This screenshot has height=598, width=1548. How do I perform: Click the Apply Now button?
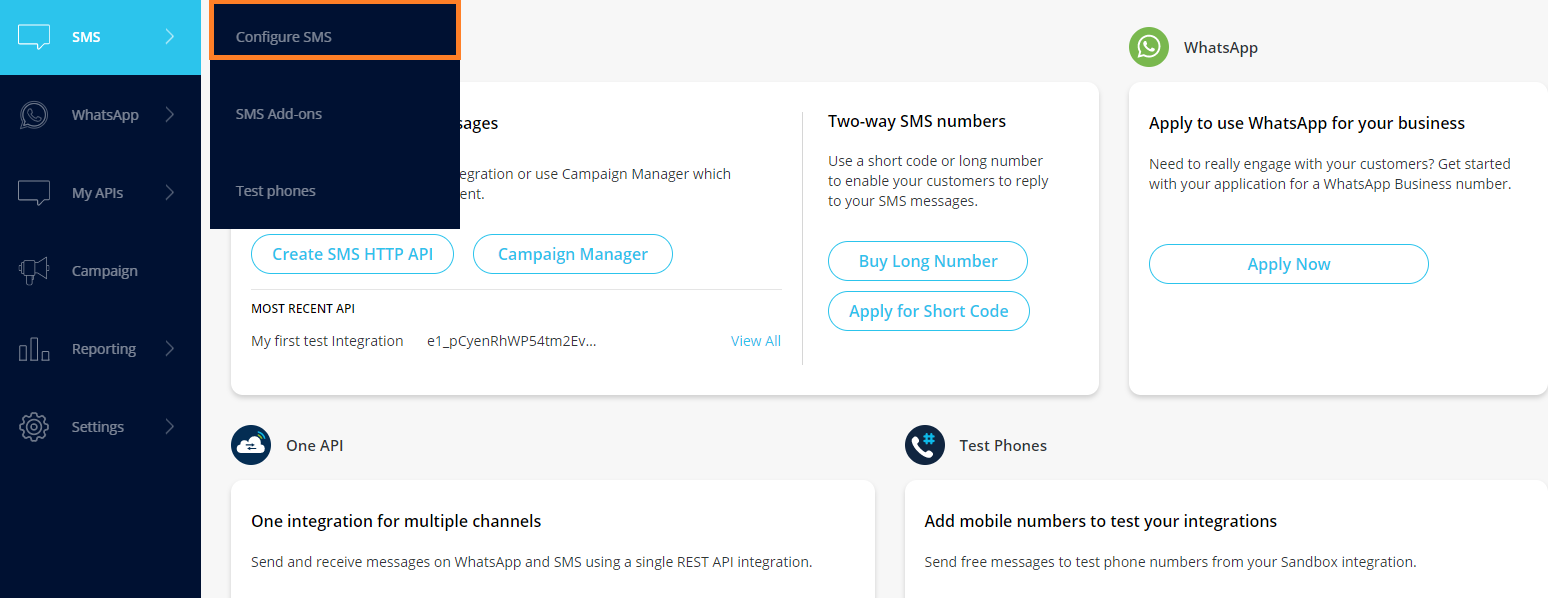1288,264
